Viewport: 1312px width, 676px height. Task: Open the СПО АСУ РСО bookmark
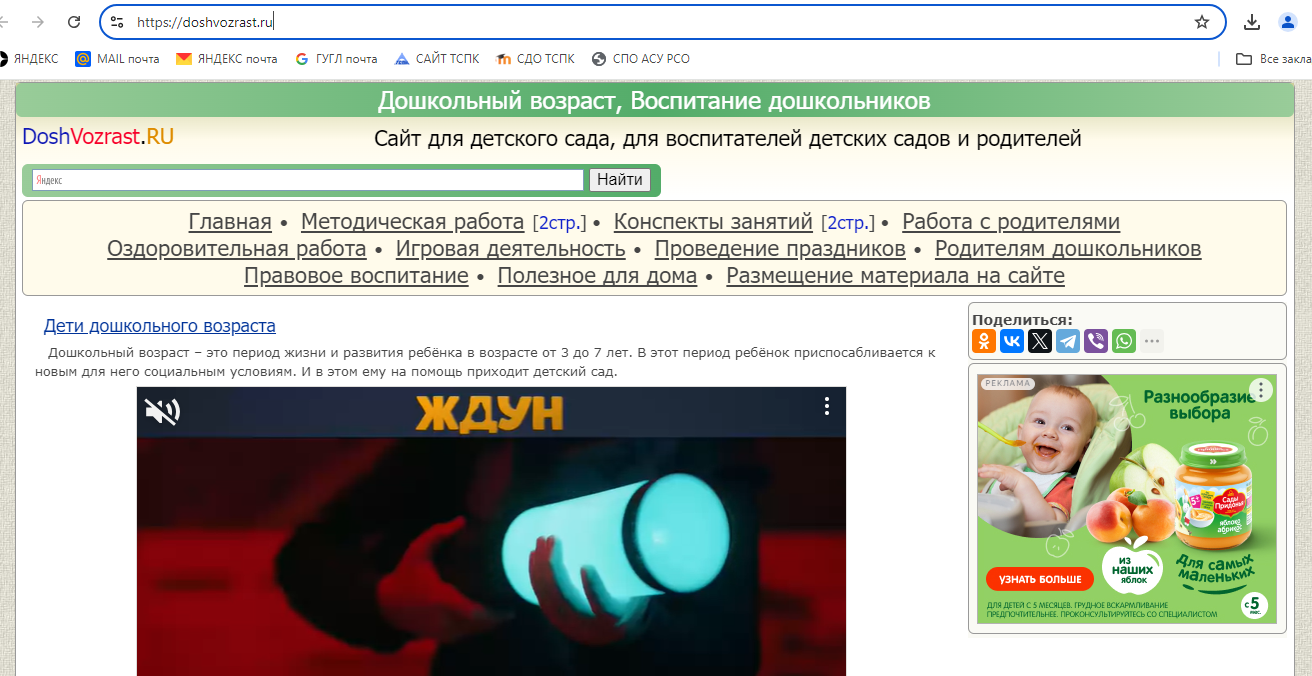pyautogui.click(x=641, y=59)
